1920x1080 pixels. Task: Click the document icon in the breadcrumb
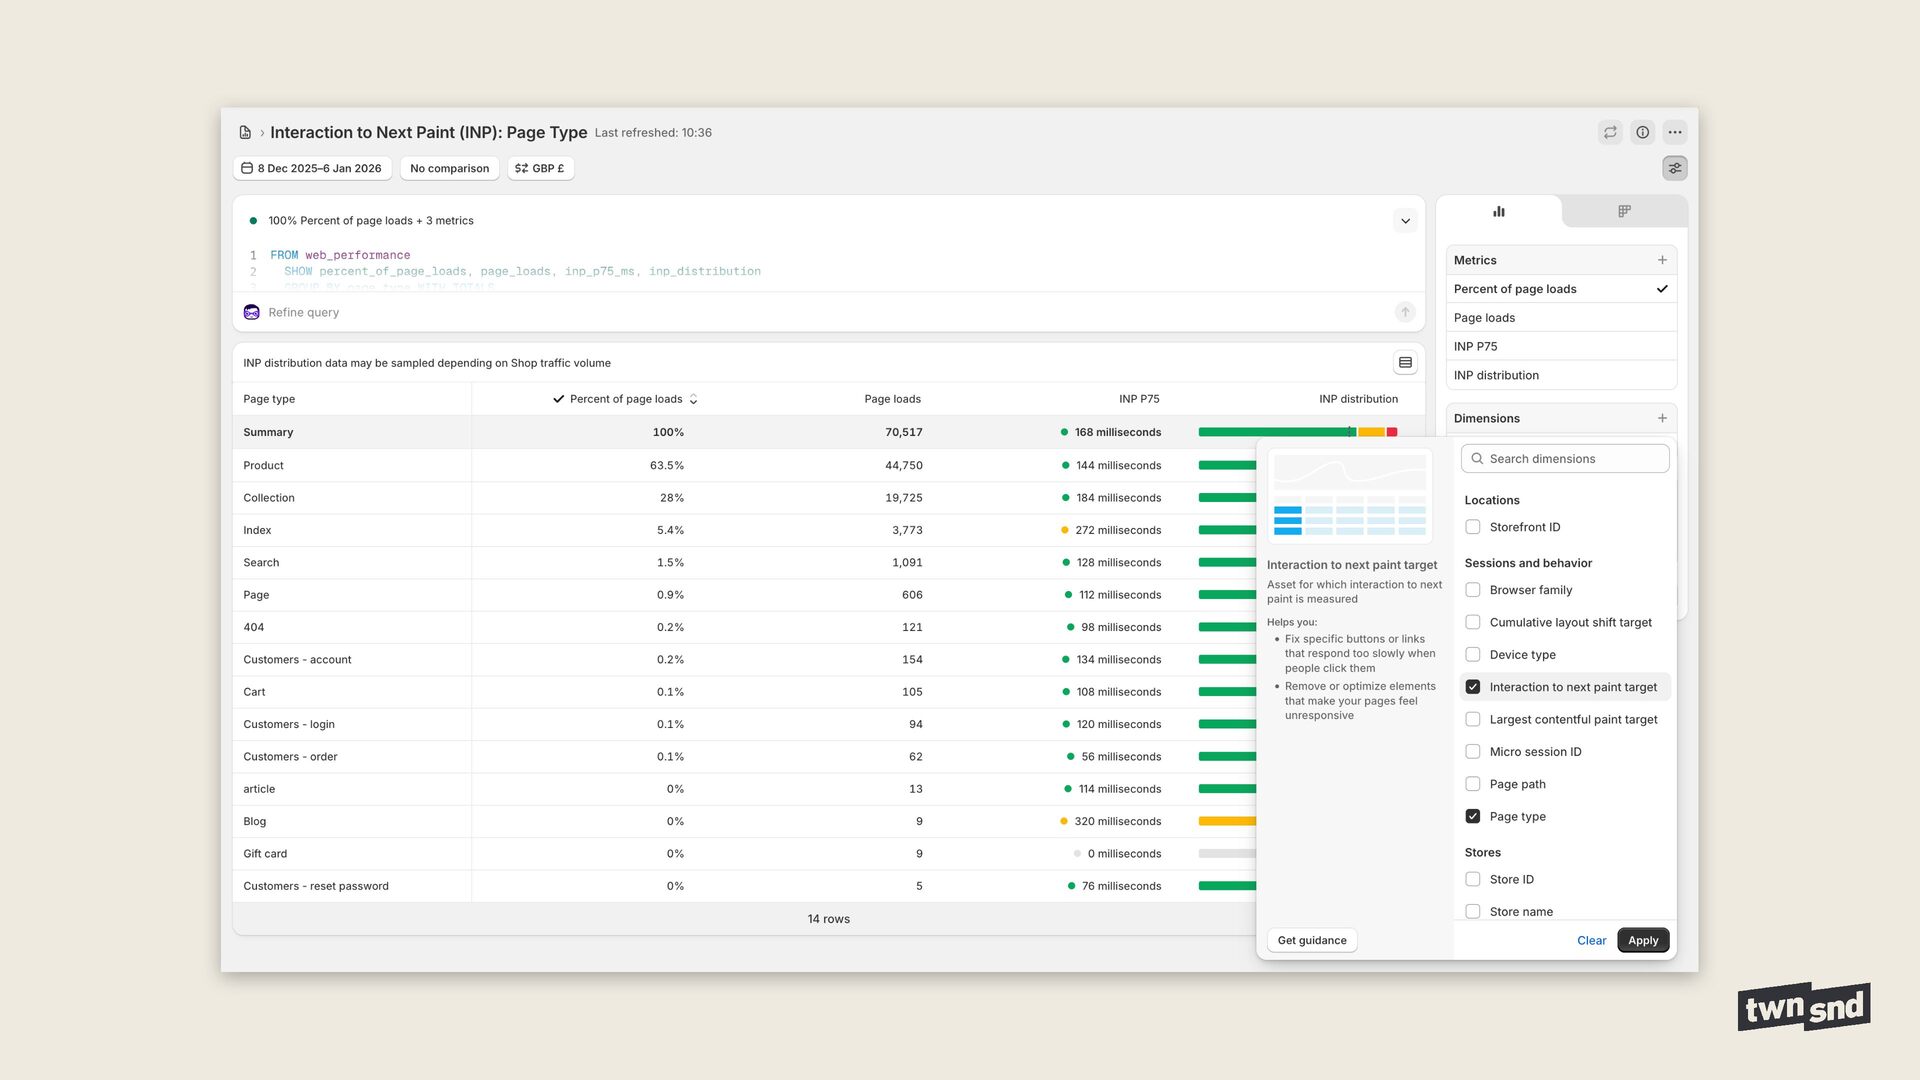click(x=245, y=133)
